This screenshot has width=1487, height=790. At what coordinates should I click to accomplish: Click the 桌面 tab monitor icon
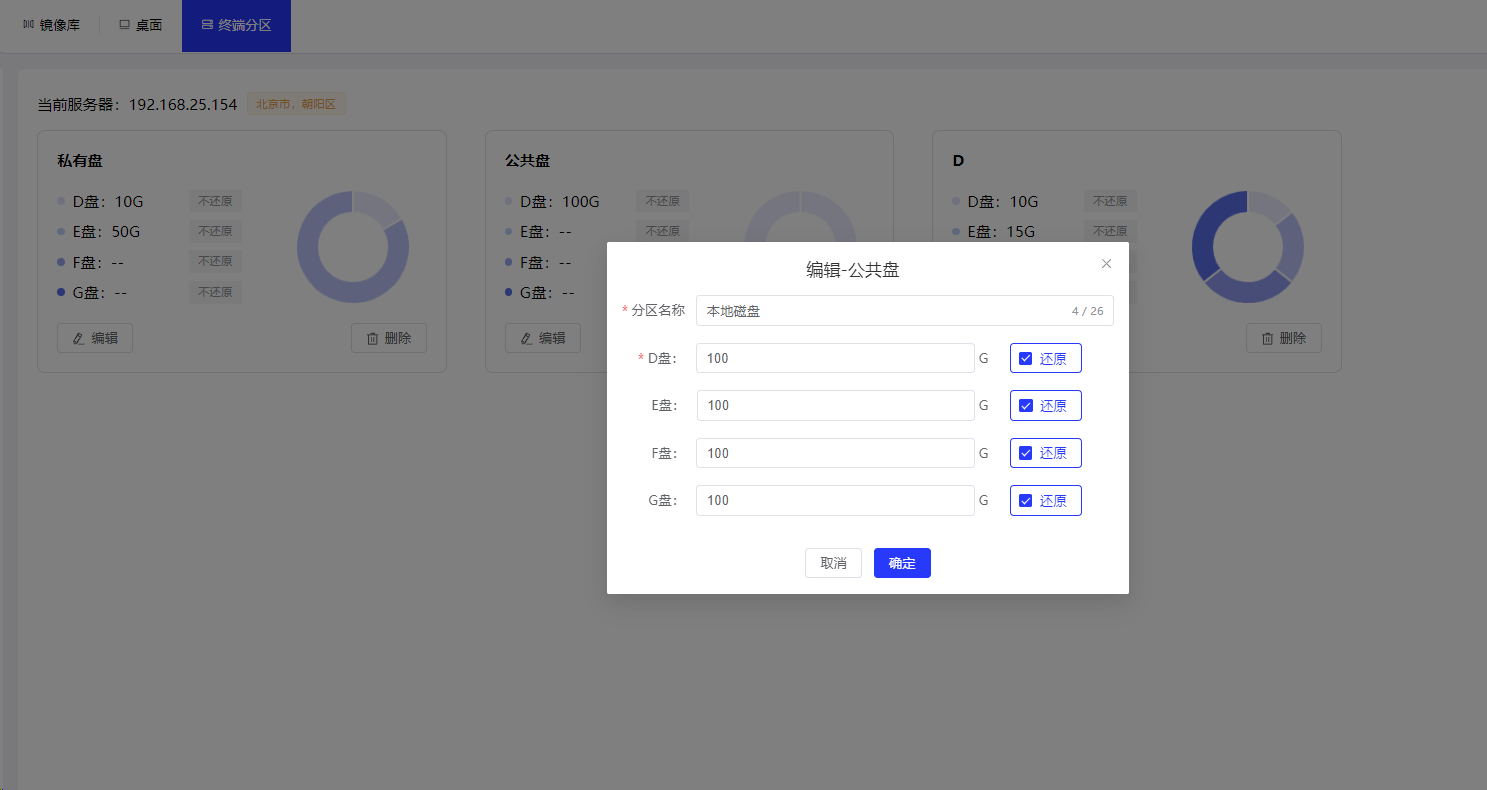coord(125,25)
